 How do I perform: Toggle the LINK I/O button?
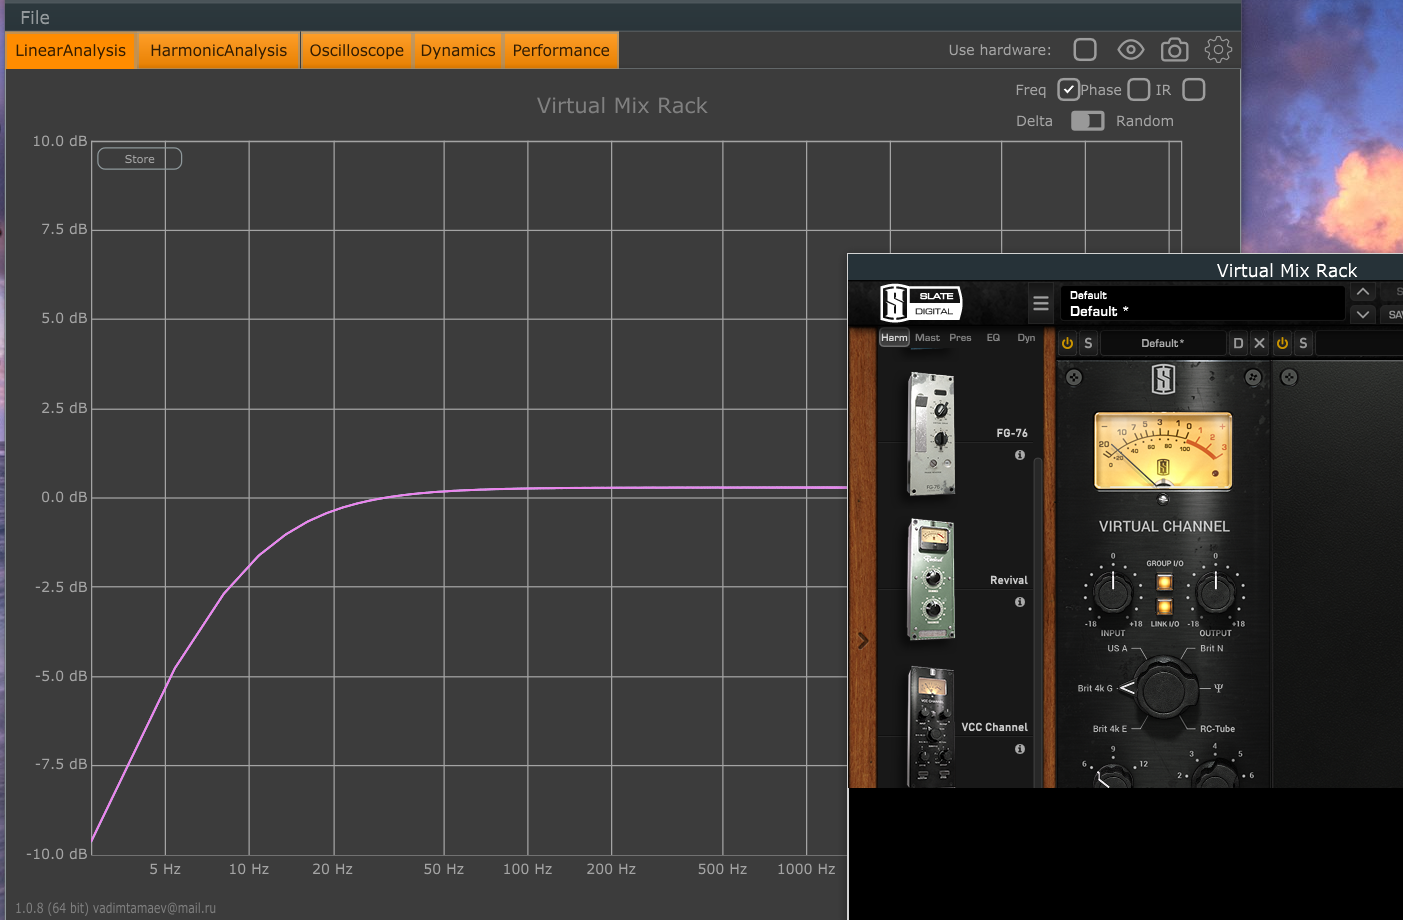1164,606
